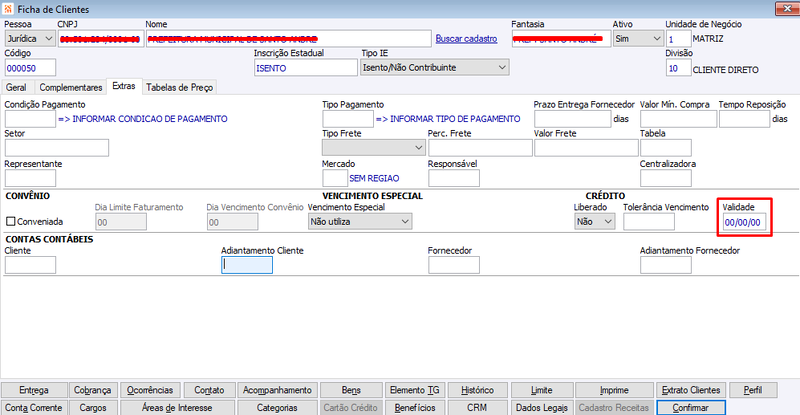Open the Bens button
800x415 pixels.
pyautogui.click(x=351, y=390)
